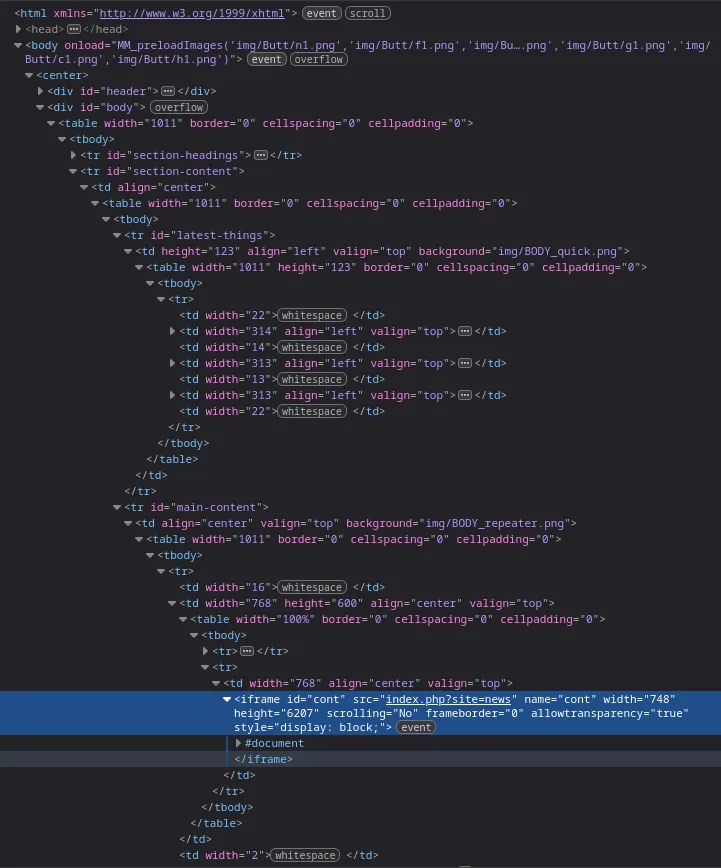721x868 pixels.
Task: Click the ellipsis badge in div id="header"
Action: [168, 91]
